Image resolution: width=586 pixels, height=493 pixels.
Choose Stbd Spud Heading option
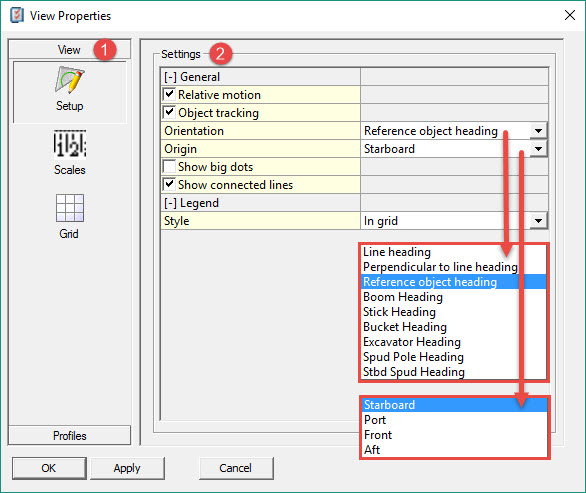(x=453, y=372)
